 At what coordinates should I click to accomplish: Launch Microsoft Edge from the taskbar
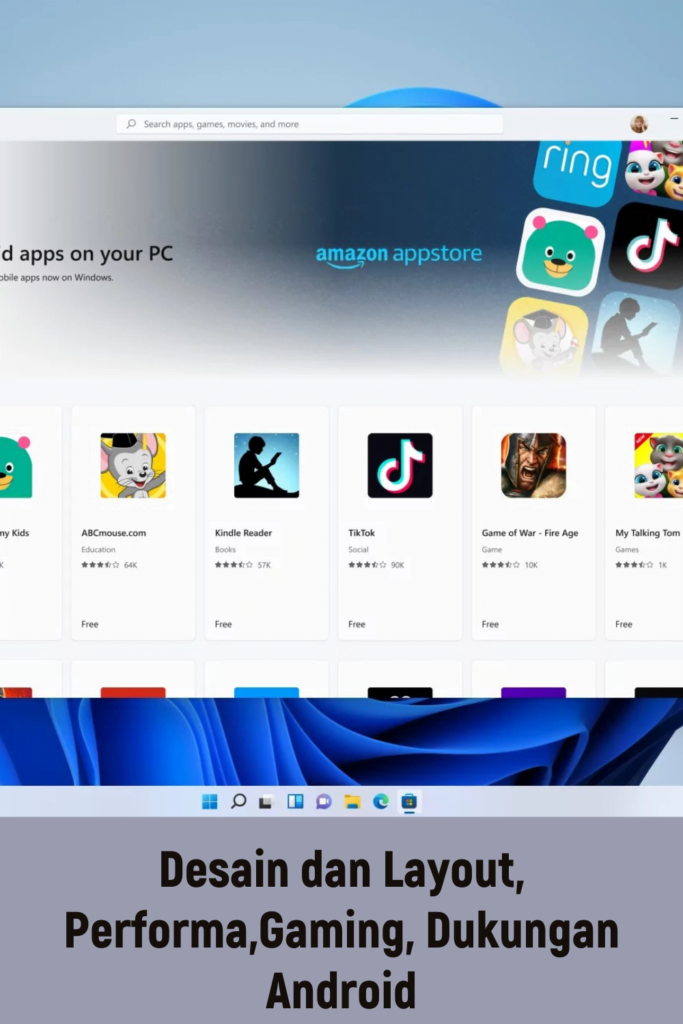[x=381, y=801]
